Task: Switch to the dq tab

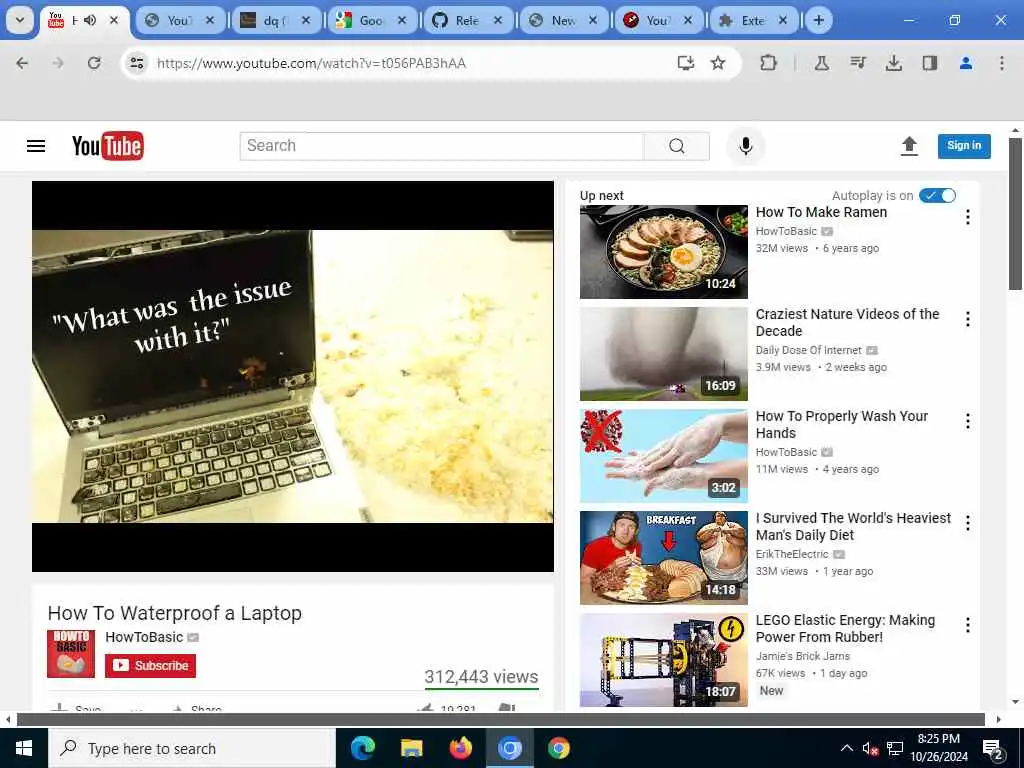Action: click(x=276, y=20)
